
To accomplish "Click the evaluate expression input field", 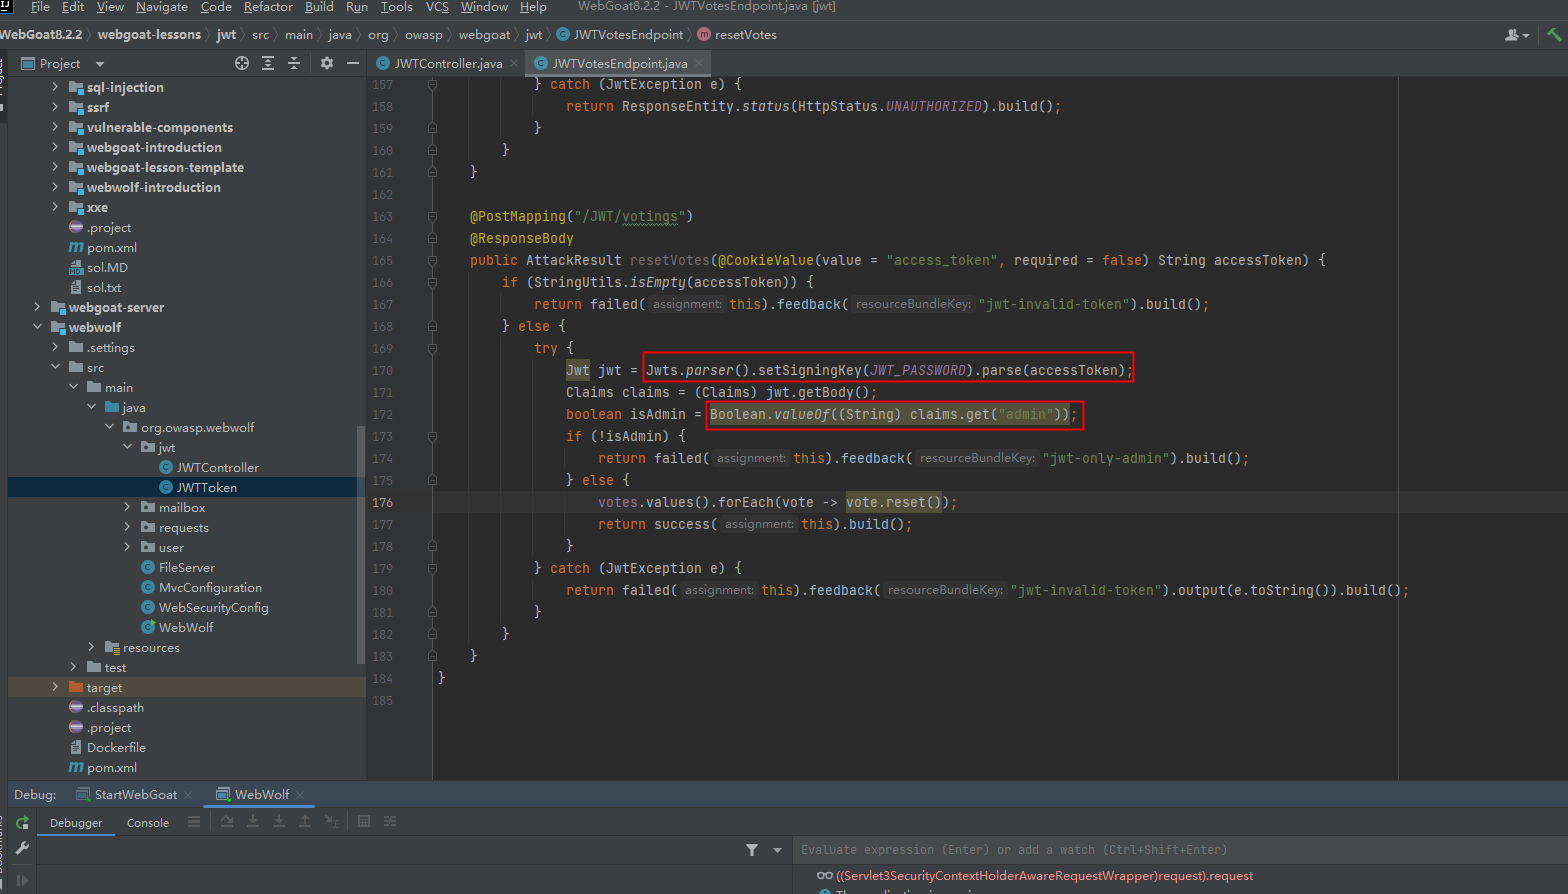I will point(1180,850).
